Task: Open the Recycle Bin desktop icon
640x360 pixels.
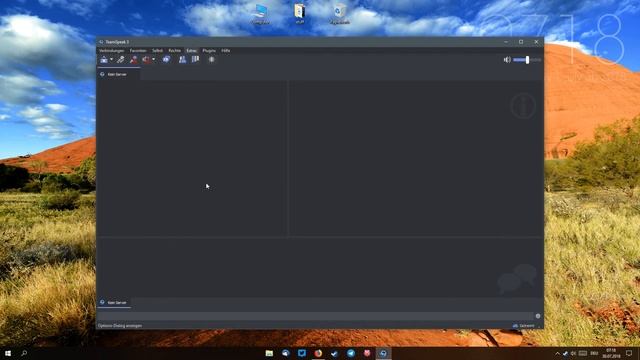Action: tap(339, 14)
